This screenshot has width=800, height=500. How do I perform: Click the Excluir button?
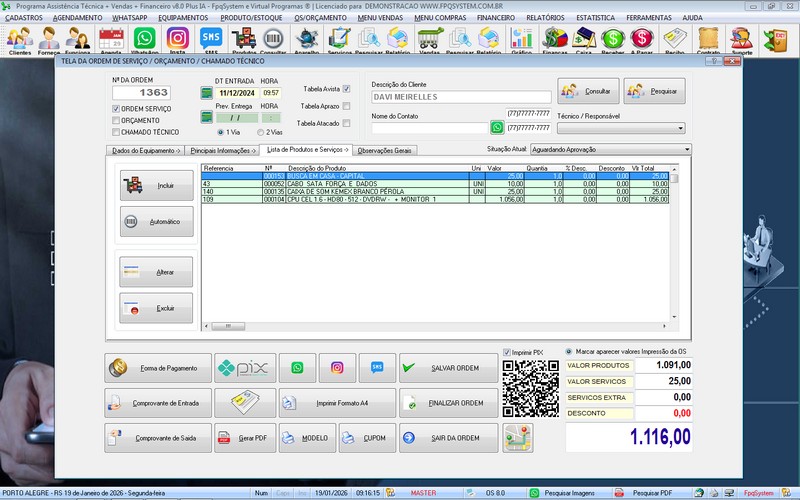pos(156,308)
